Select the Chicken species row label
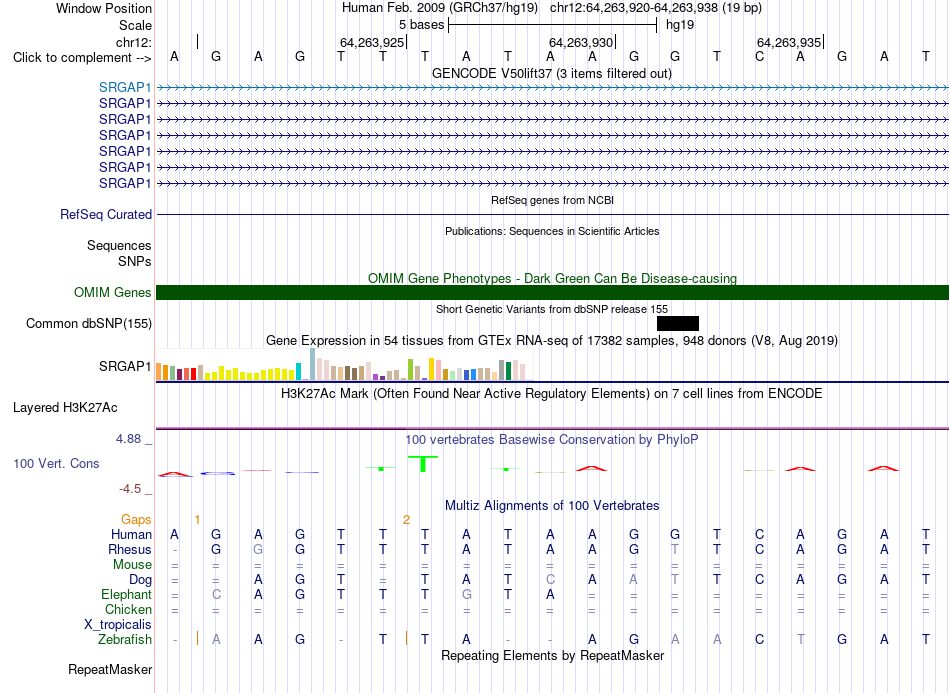This screenshot has width=950, height=693. (128, 609)
